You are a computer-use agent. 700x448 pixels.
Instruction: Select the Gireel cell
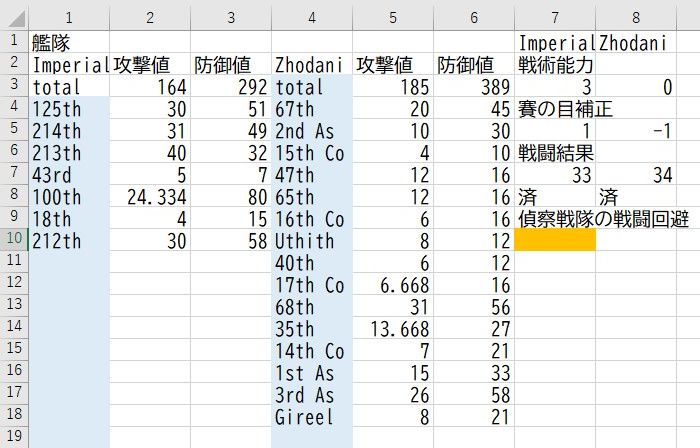tap(312, 415)
